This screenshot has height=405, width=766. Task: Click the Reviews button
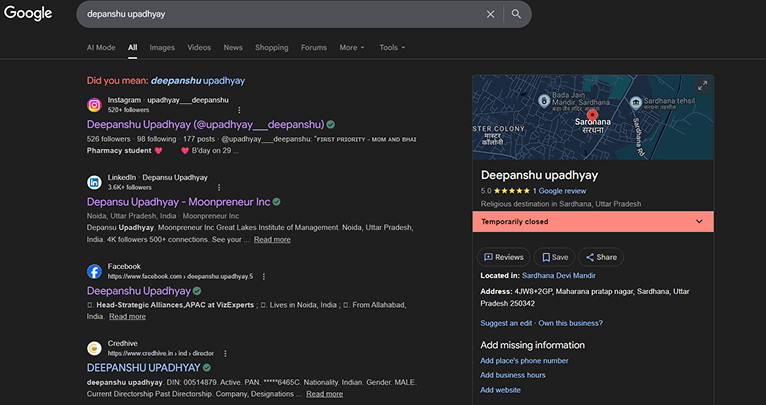504,257
